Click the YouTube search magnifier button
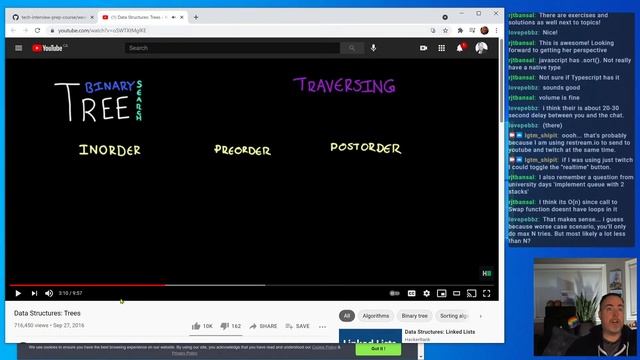The height and width of the screenshot is (360, 640). tap(352, 48)
